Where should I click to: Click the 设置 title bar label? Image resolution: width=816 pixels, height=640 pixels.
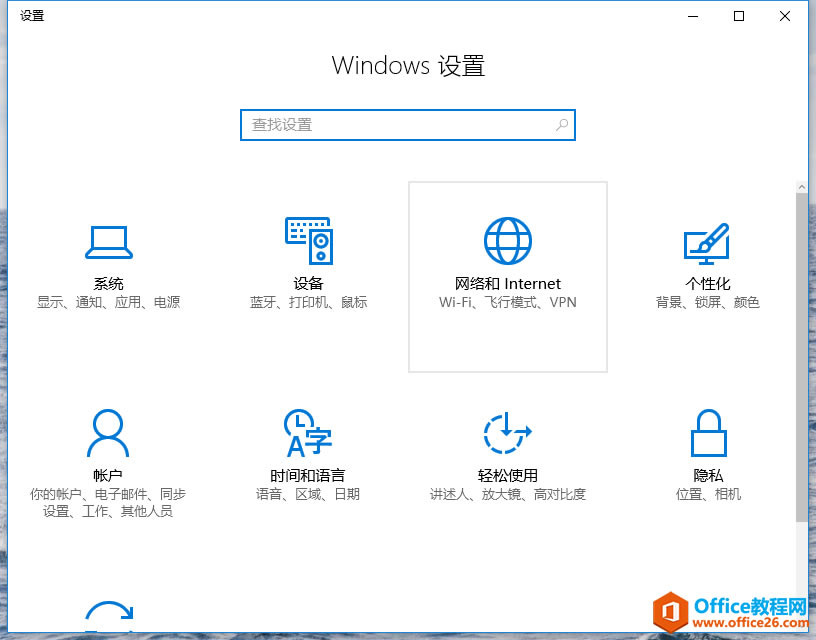[x=30, y=15]
